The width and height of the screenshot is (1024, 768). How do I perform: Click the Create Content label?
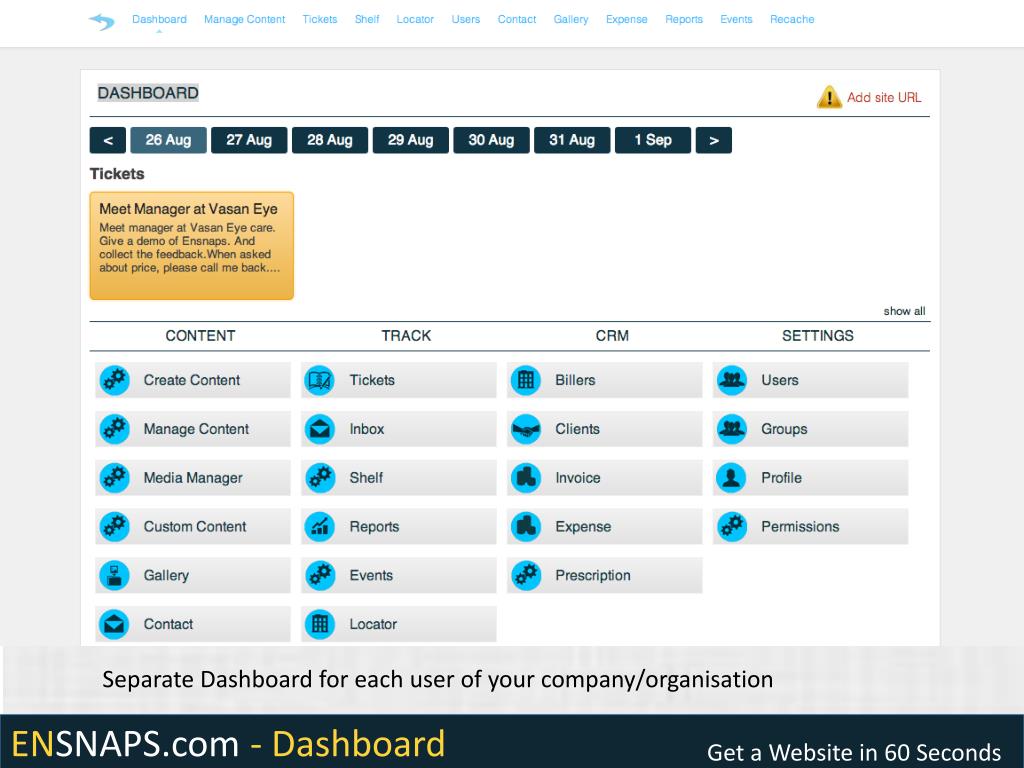tap(191, 380)
